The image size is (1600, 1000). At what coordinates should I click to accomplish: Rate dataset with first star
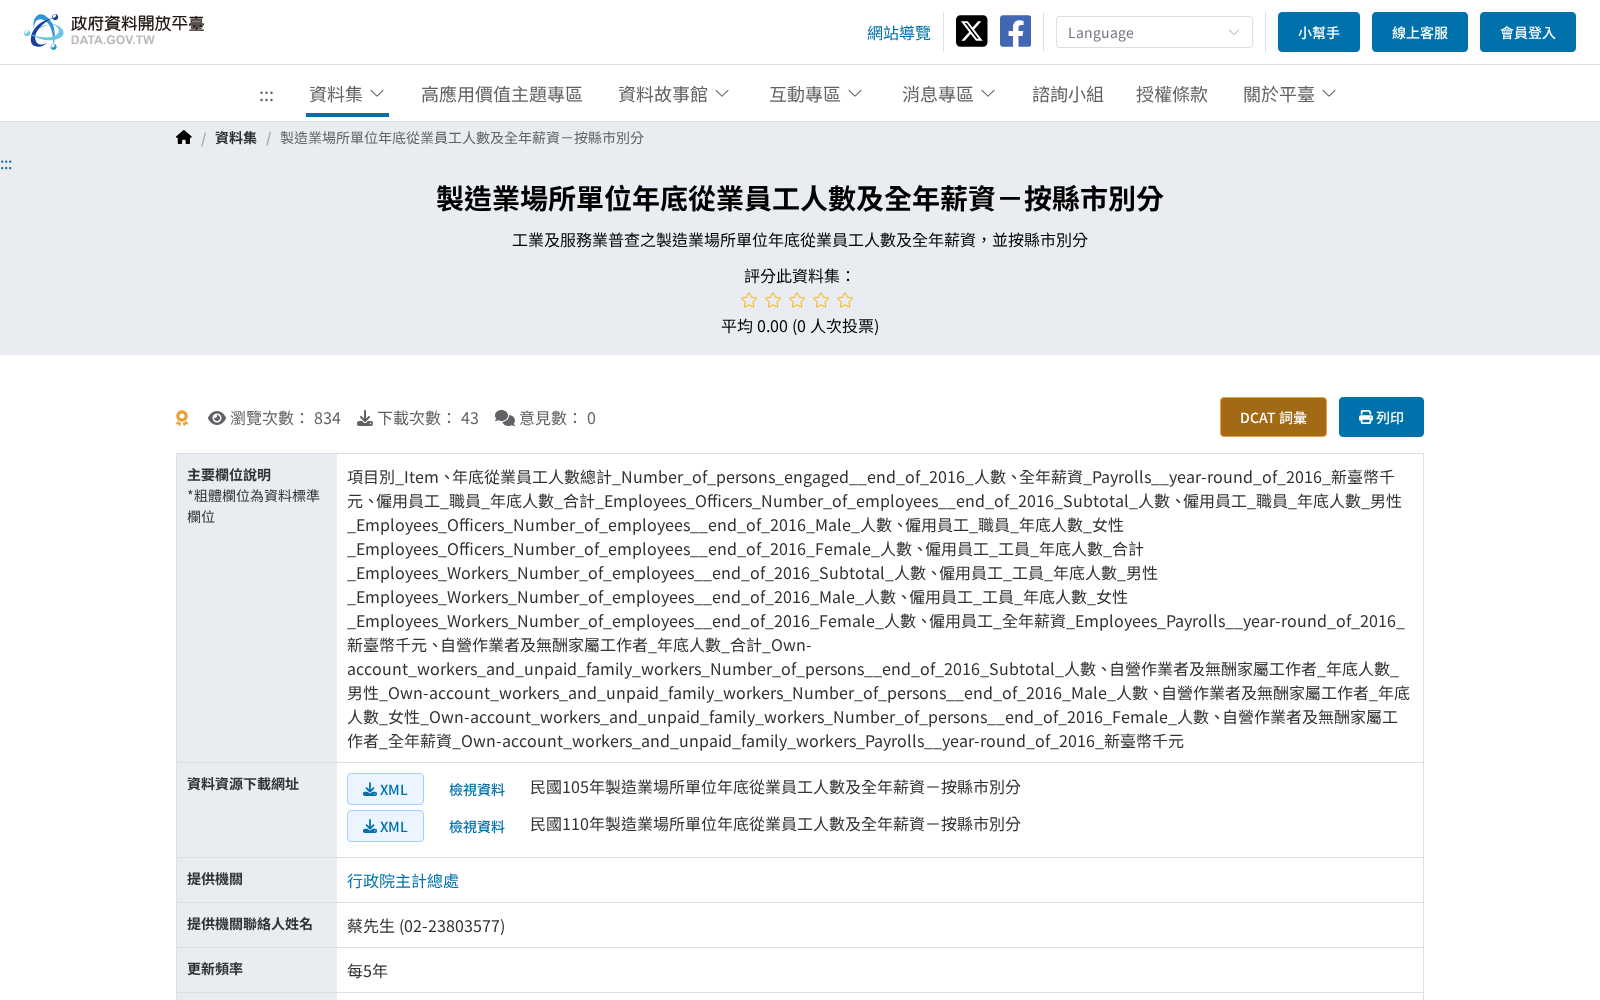749,300
